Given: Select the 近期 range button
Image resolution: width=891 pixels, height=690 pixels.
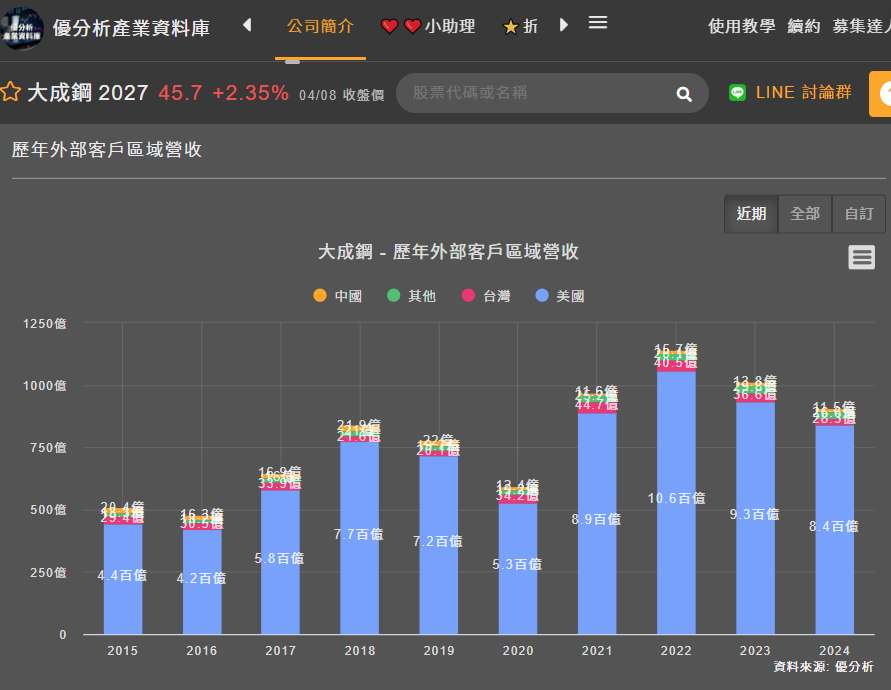Looking at the screenshot, I should pyautogui.click(x=751, y=214).
